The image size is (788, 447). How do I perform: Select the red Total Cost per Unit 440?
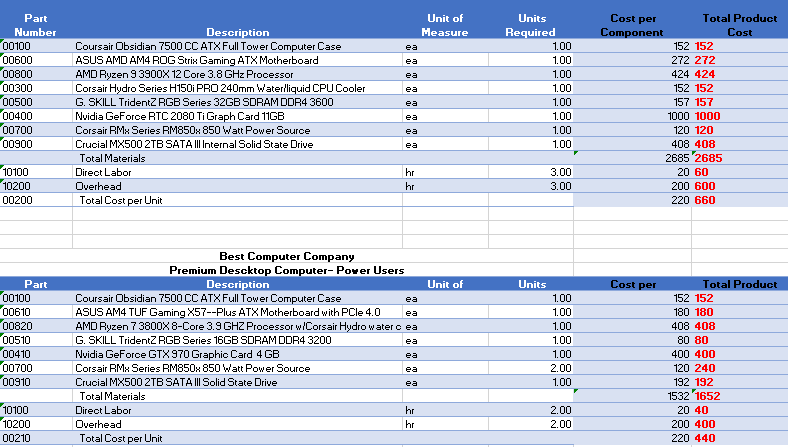coord(705,438)
